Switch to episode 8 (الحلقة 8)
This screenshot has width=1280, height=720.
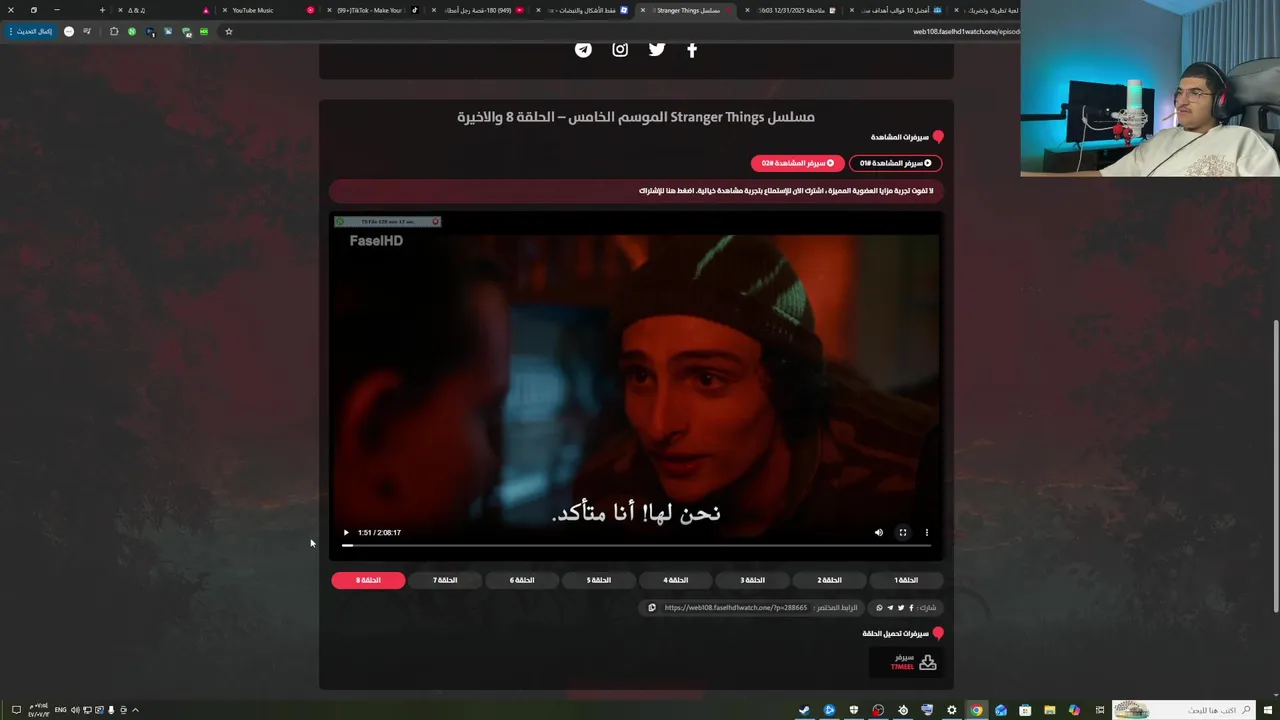369,580
